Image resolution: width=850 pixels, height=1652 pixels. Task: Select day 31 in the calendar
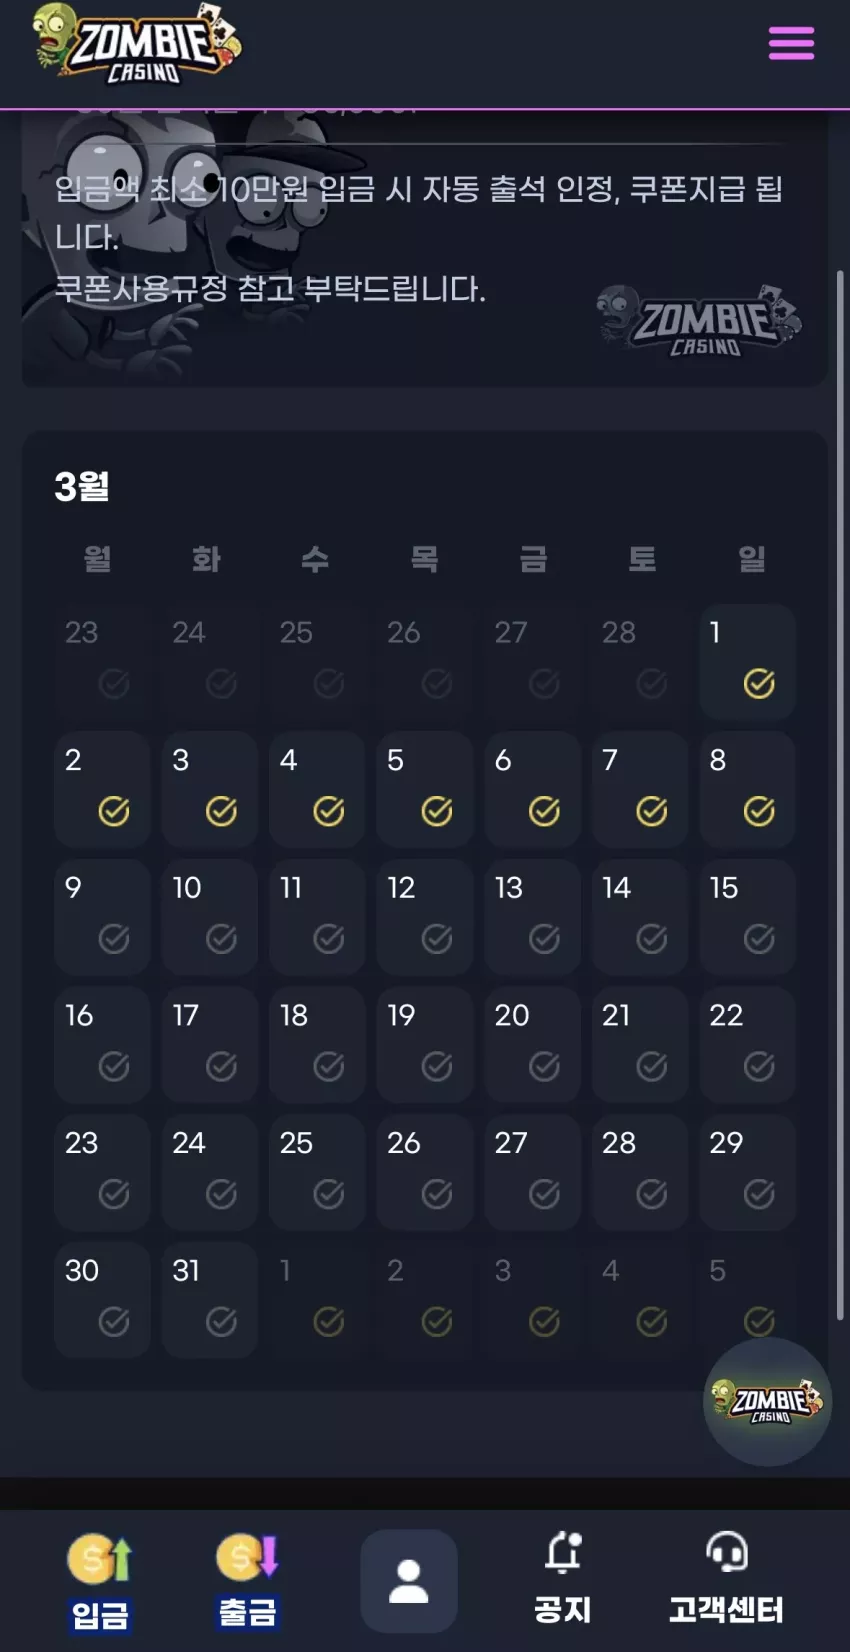click(x=210, y=1300)
